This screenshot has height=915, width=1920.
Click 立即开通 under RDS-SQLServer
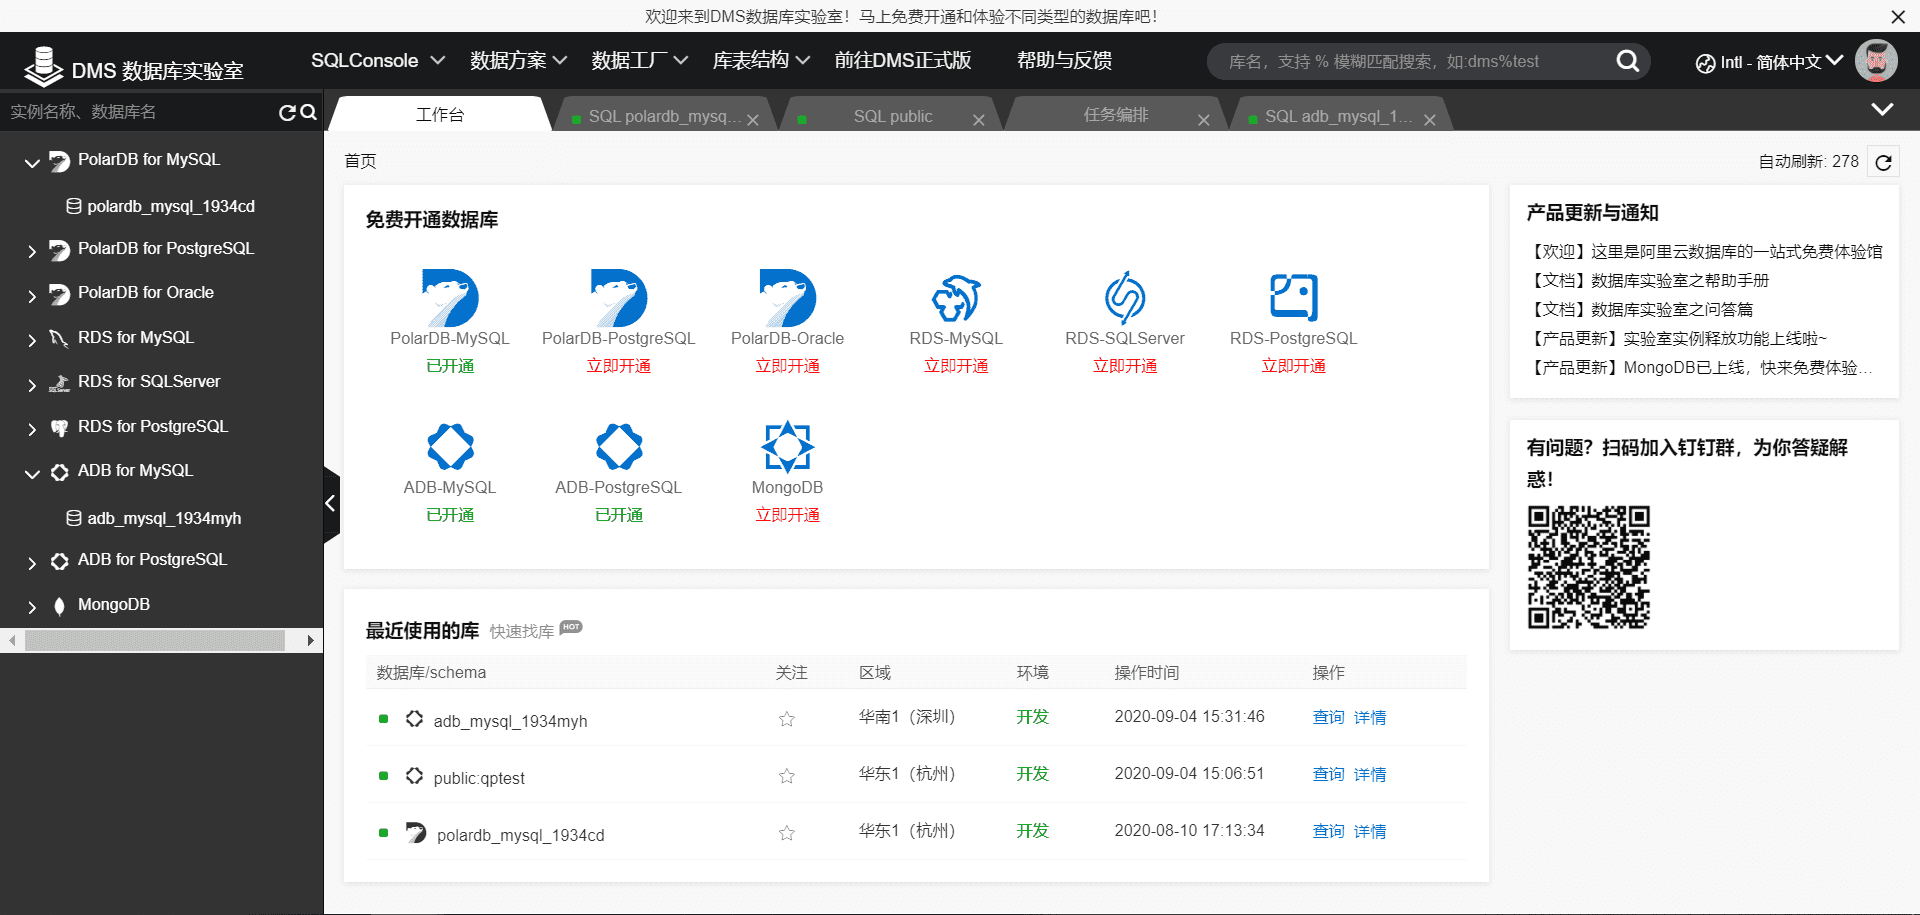click(x=1125, y=366)
